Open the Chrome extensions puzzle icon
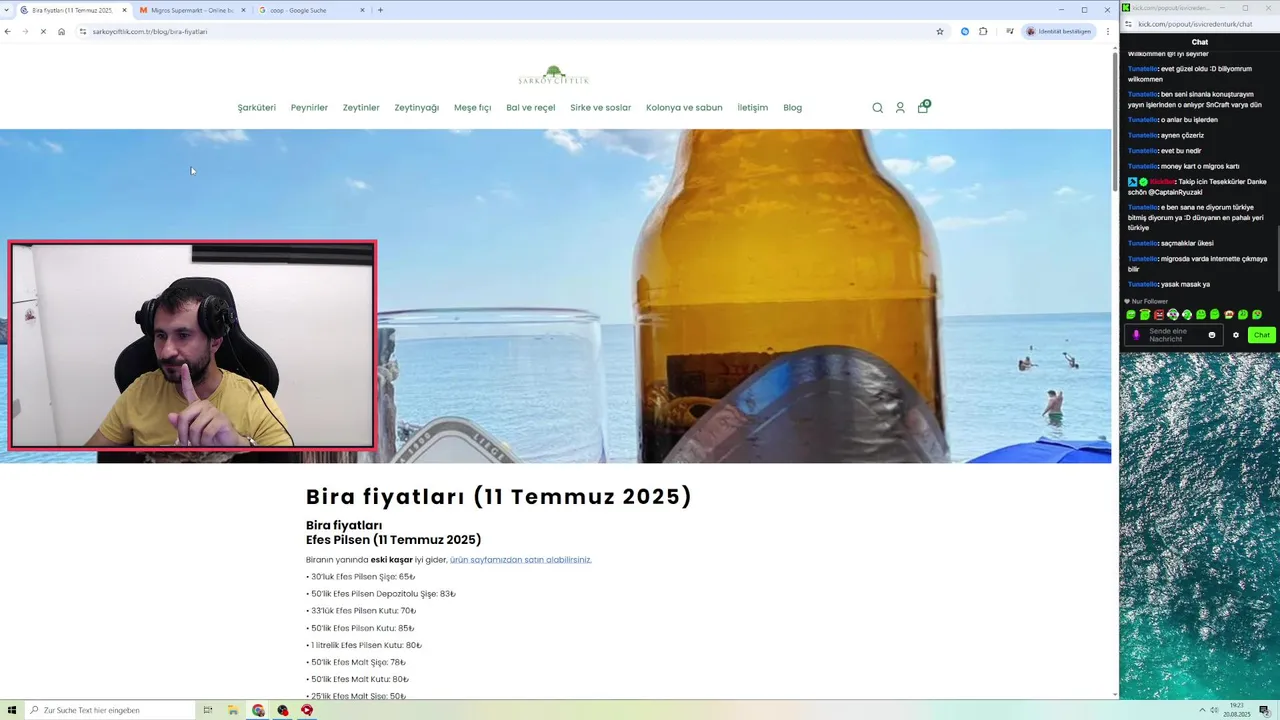1280x720 pixels. (x=983, y=31)
